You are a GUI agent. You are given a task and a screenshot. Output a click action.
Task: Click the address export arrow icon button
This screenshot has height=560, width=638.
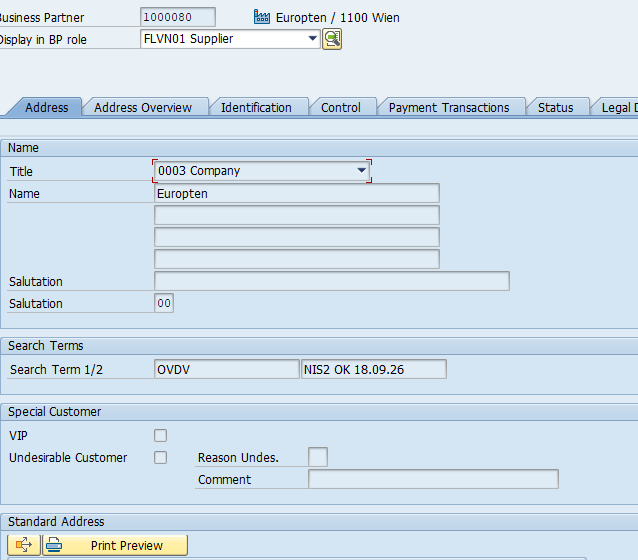point(24,545)
